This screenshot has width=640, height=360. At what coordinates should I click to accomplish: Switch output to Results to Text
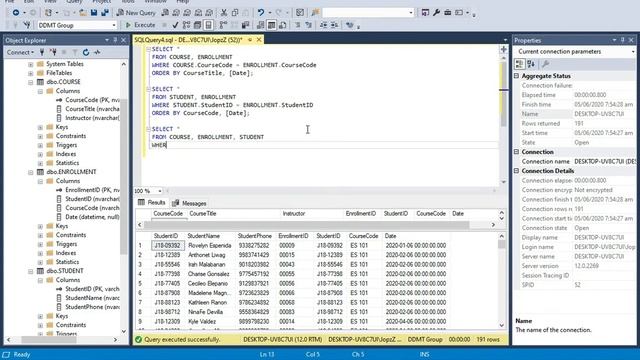(260, 25)
